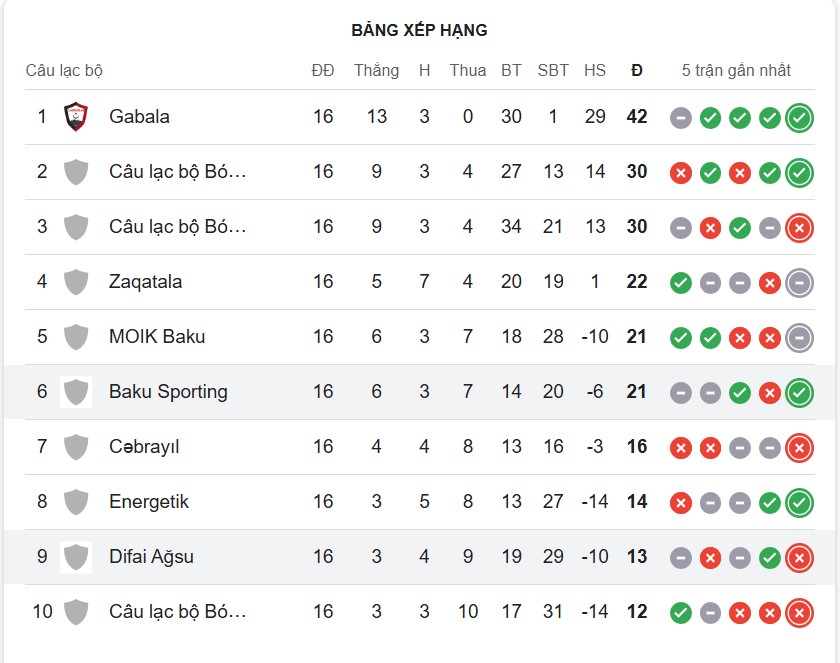Click Difai Ağsu's club shield

pos(74,557)
